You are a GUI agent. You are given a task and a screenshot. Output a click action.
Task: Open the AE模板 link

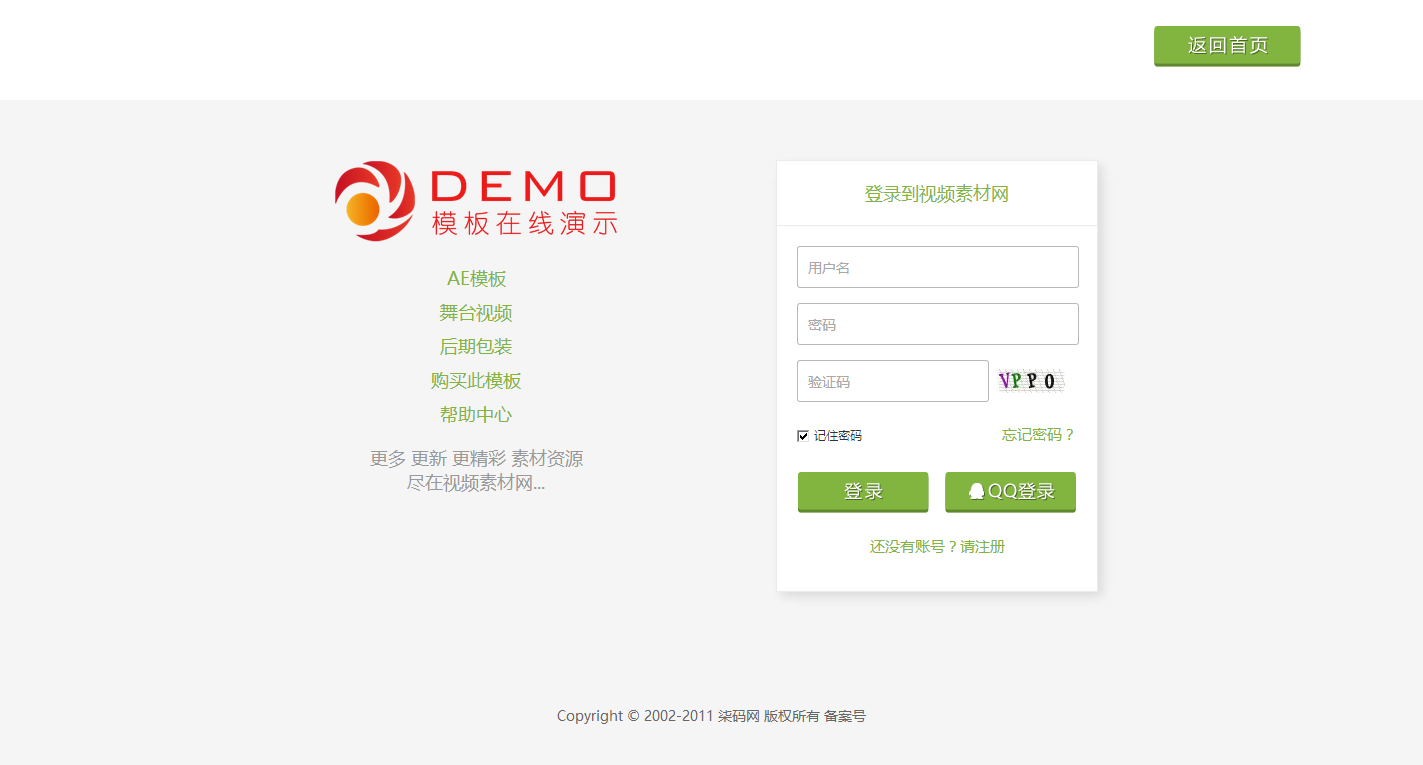[476, 279]
